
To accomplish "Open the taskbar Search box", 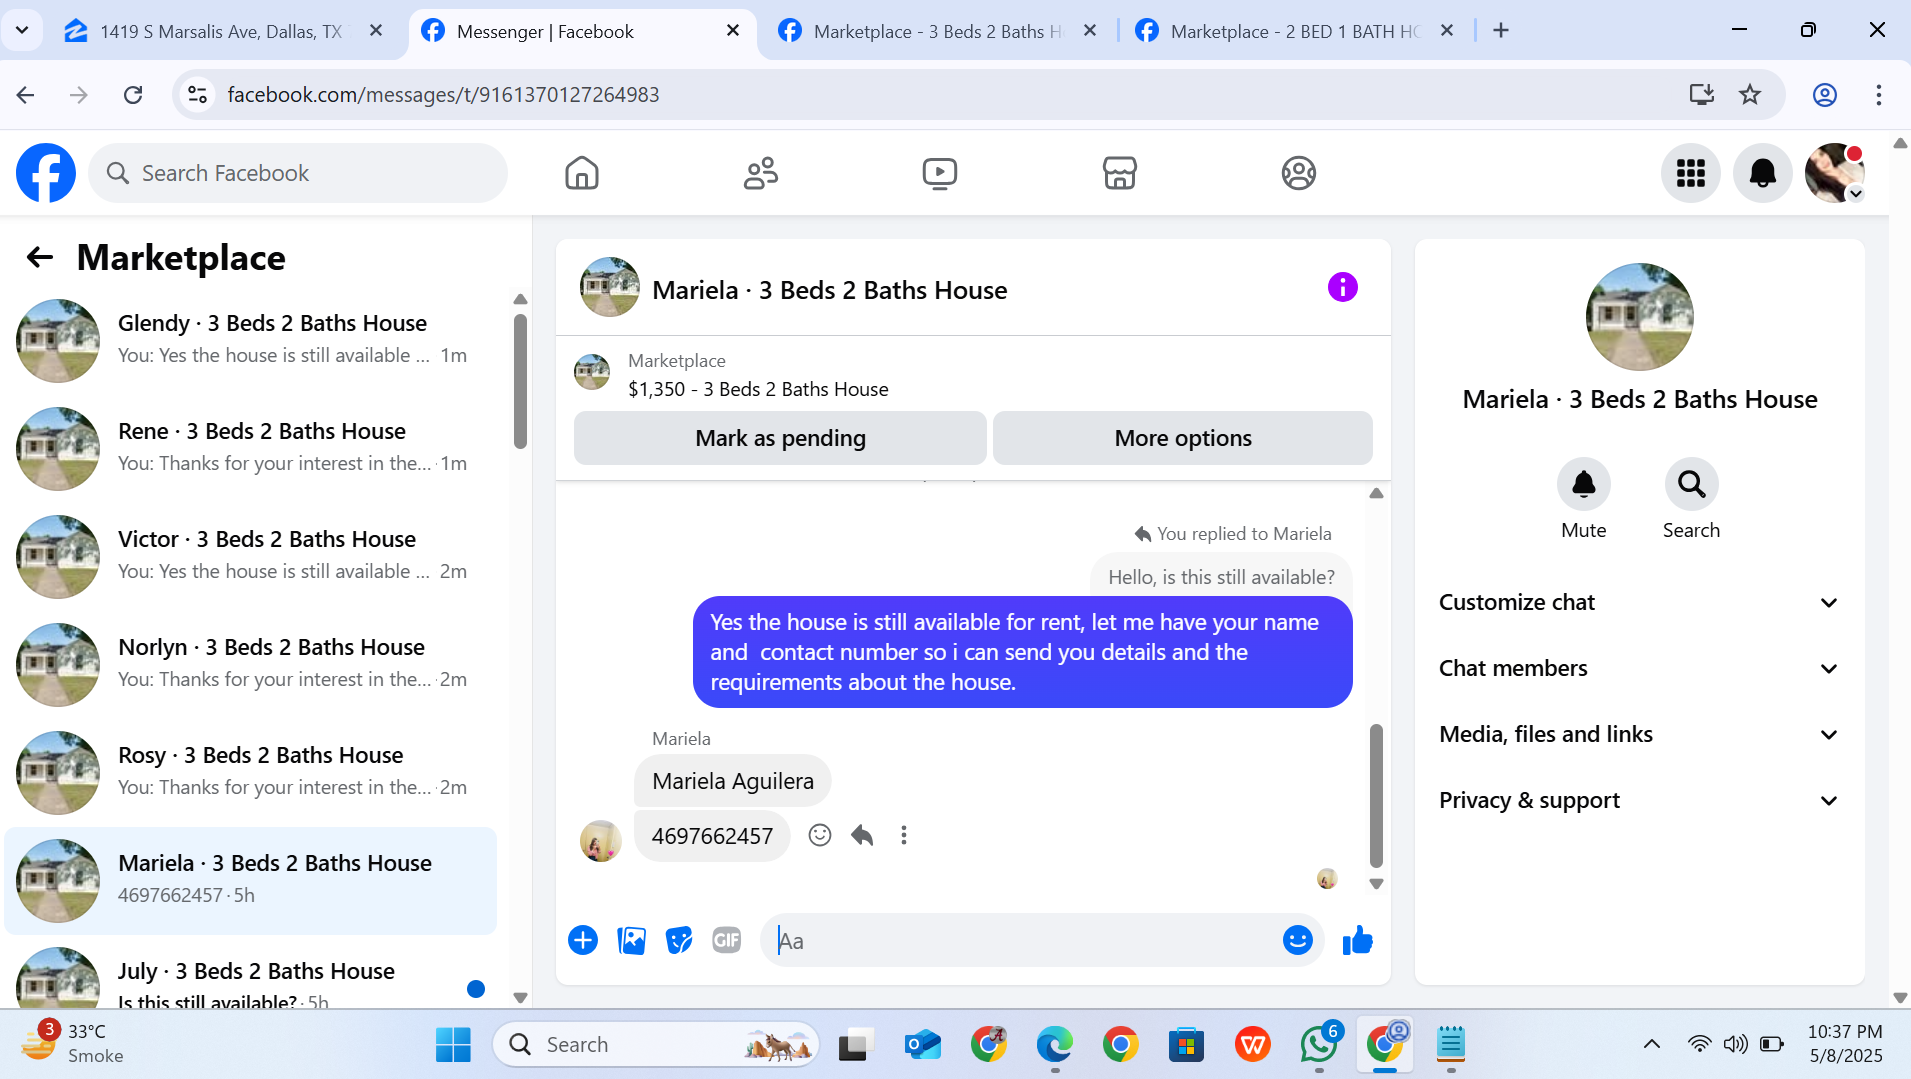I will 657,1045.
